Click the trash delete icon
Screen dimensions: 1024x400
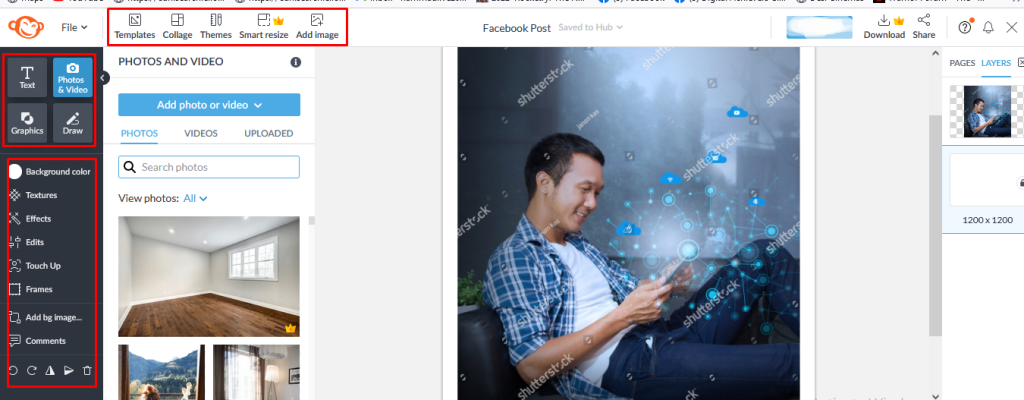(x=88, y=371)
